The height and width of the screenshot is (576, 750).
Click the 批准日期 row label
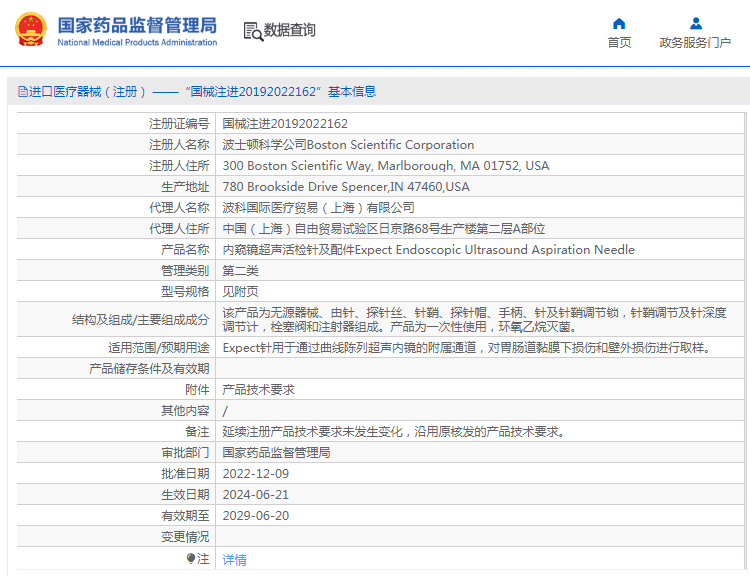[x=186, y=474]
